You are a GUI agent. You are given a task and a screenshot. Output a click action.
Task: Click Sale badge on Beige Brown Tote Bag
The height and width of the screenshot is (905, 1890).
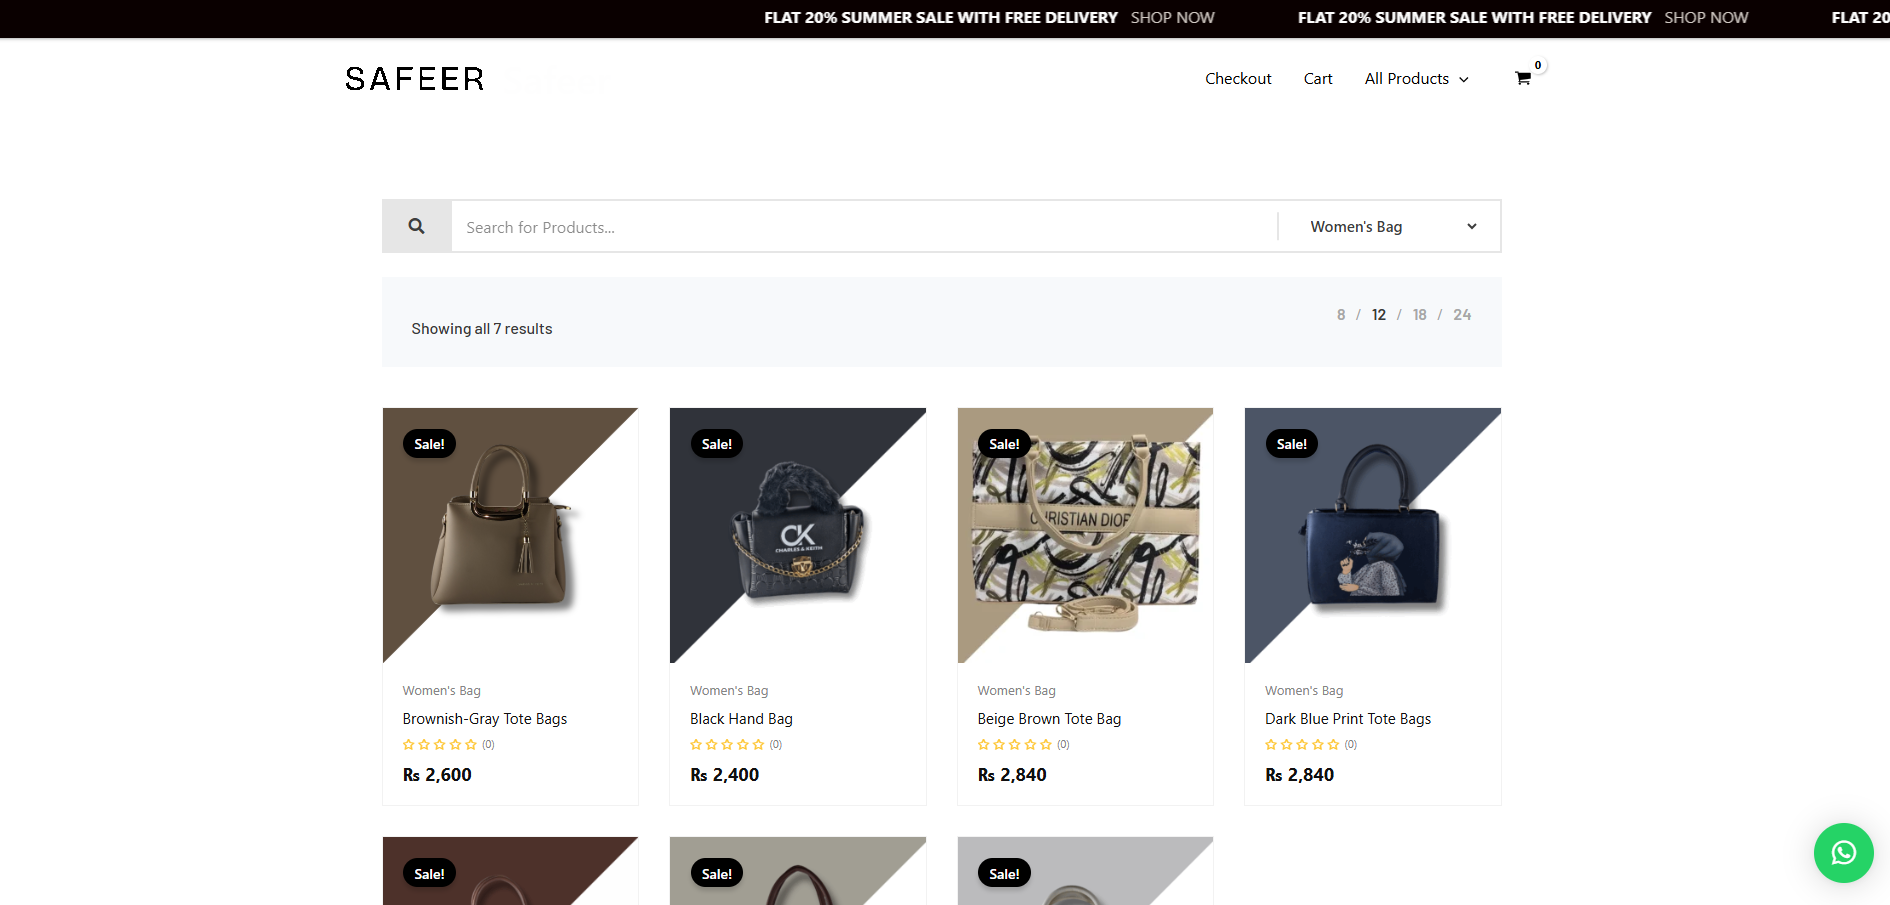coord(1004,444)
